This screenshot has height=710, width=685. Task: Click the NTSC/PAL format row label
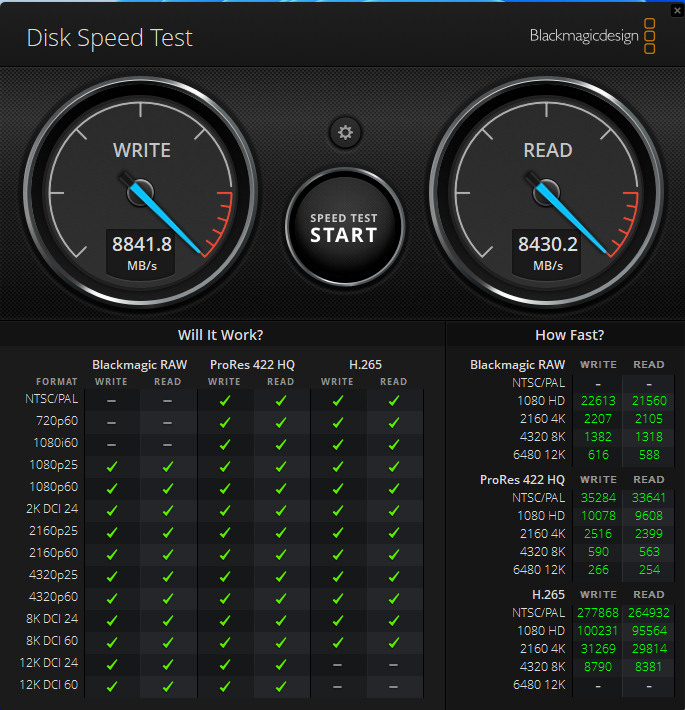coord(52,399)
